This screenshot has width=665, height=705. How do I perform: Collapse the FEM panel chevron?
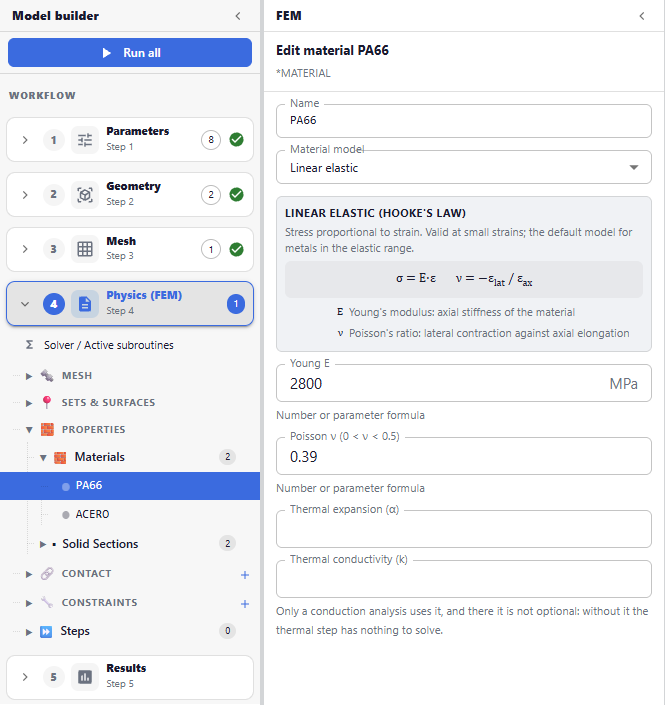(642, 16)
